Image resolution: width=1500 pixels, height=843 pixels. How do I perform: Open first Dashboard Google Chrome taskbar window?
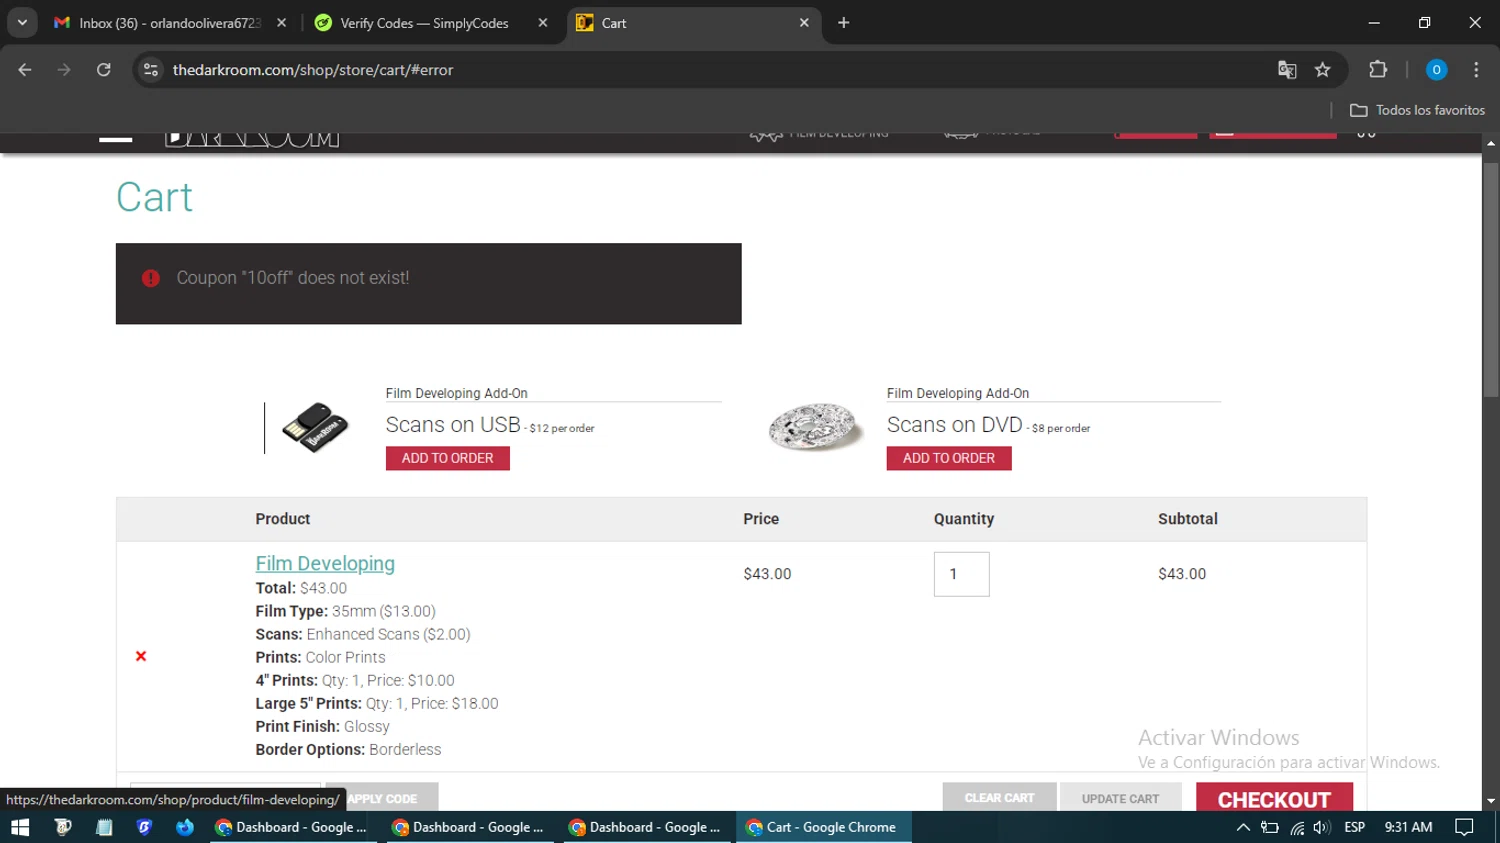click(x=293, y=827)
